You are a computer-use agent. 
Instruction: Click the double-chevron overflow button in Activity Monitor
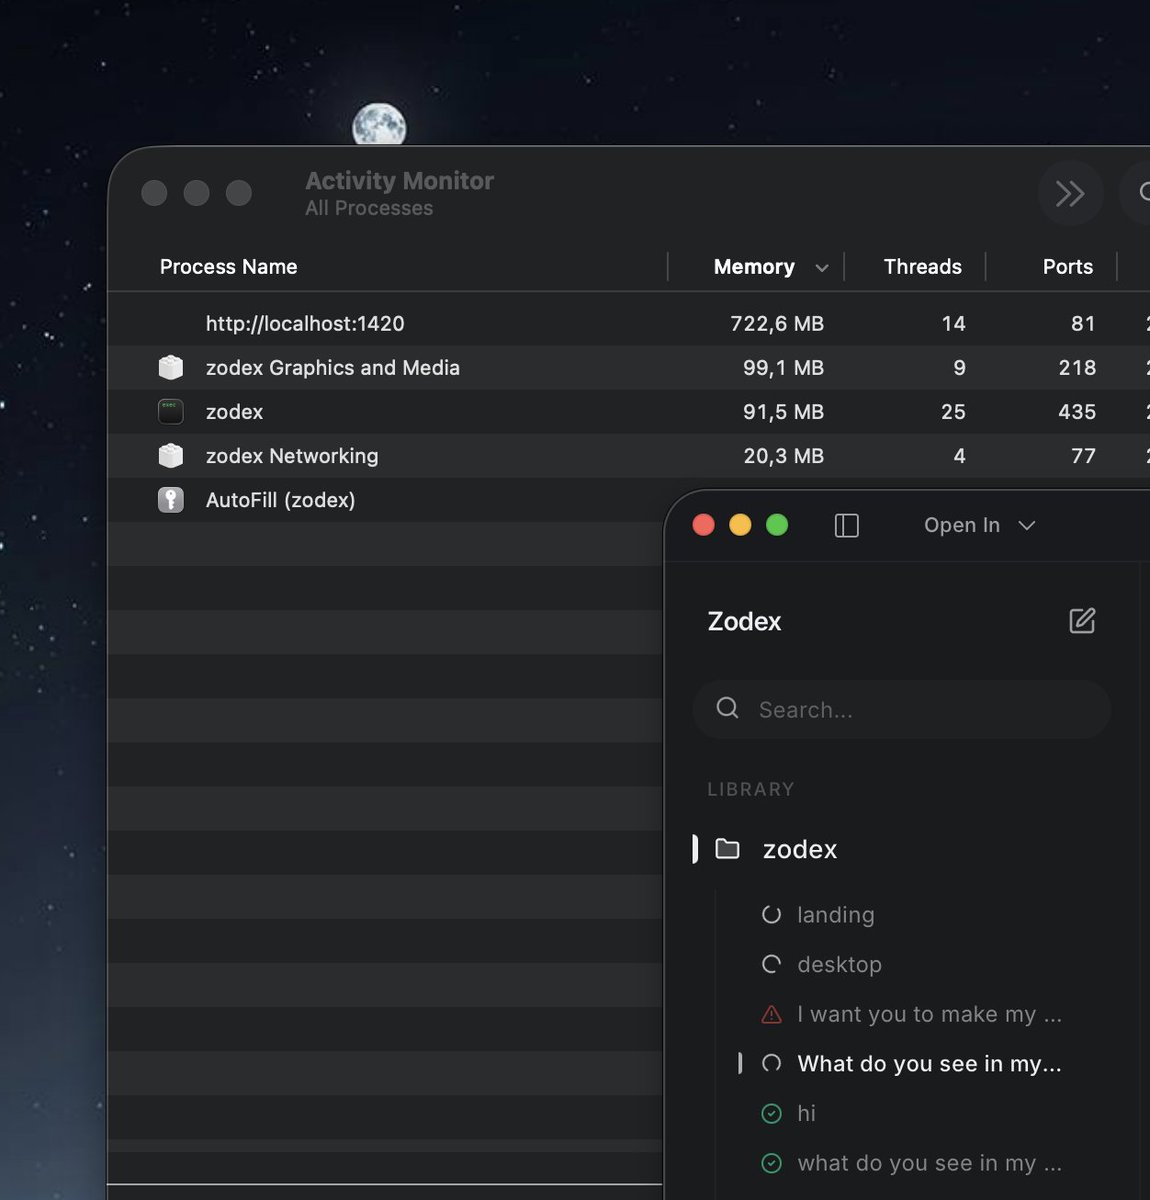(x=1070, y=193)
